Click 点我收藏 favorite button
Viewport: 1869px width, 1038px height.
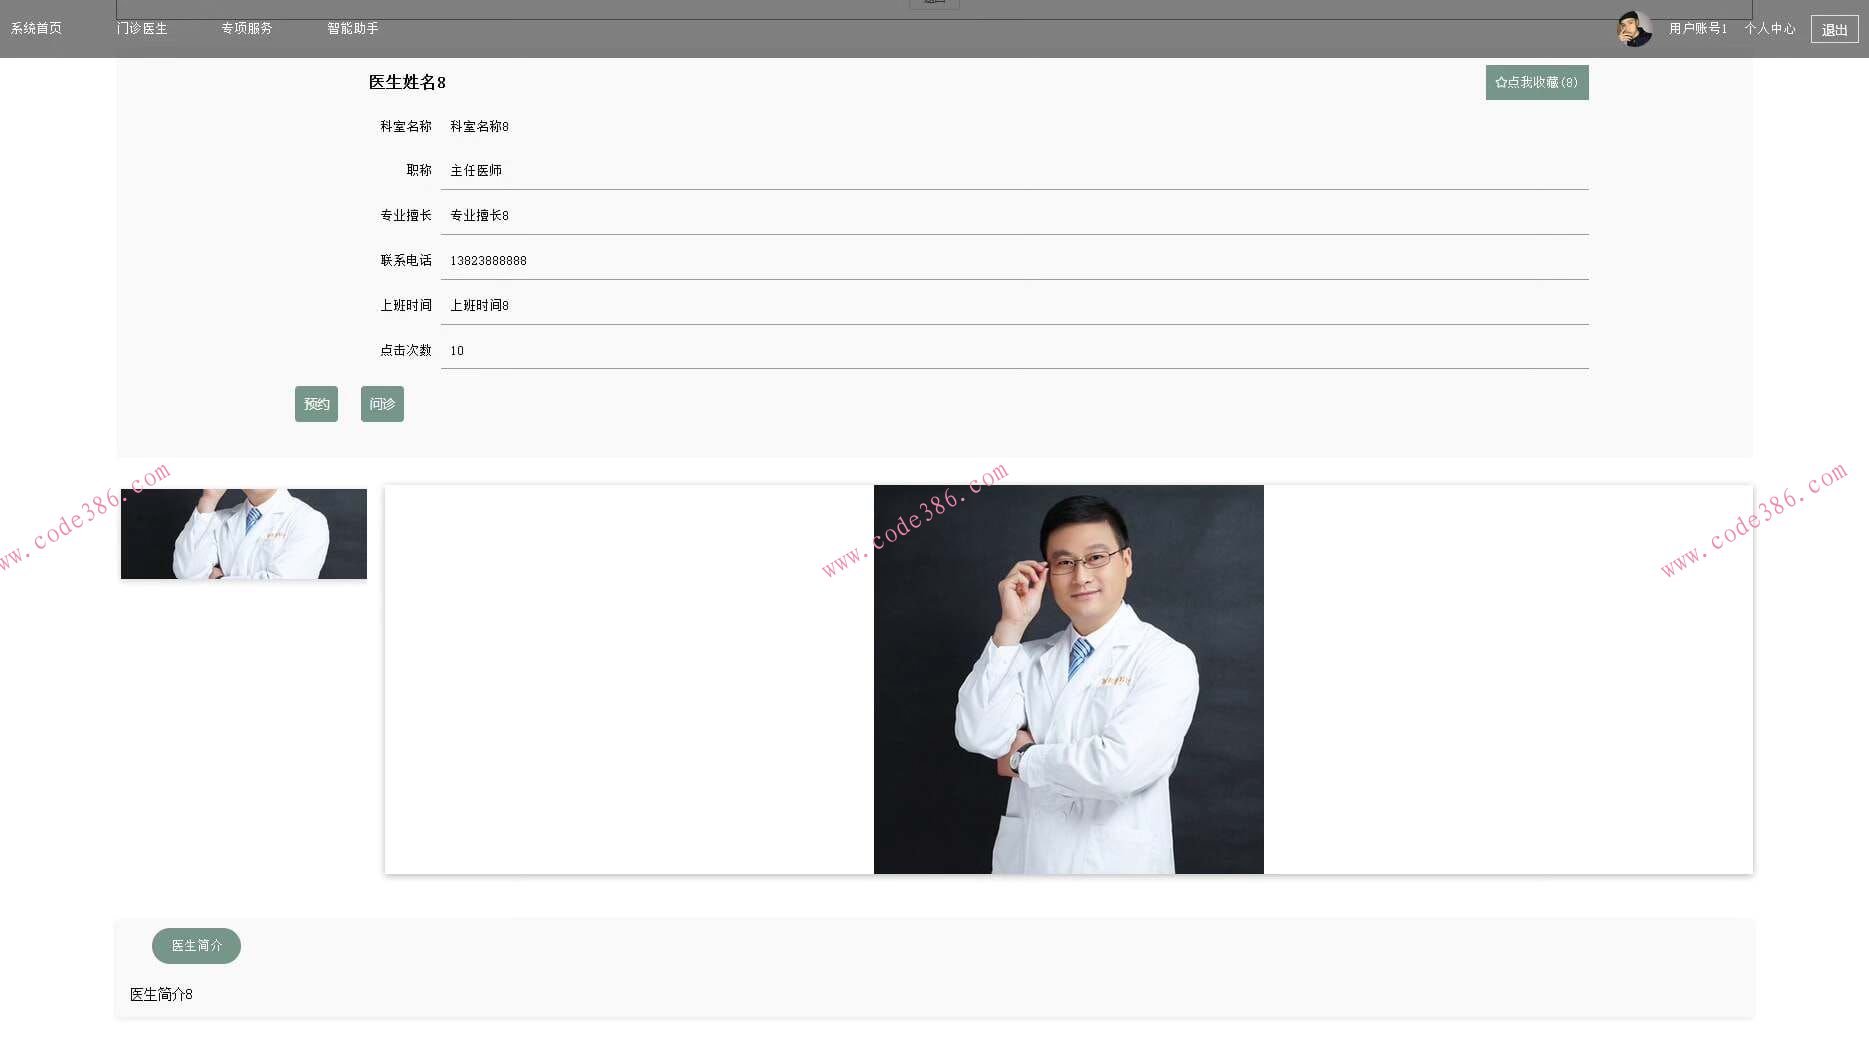[x=1537, y=82]
